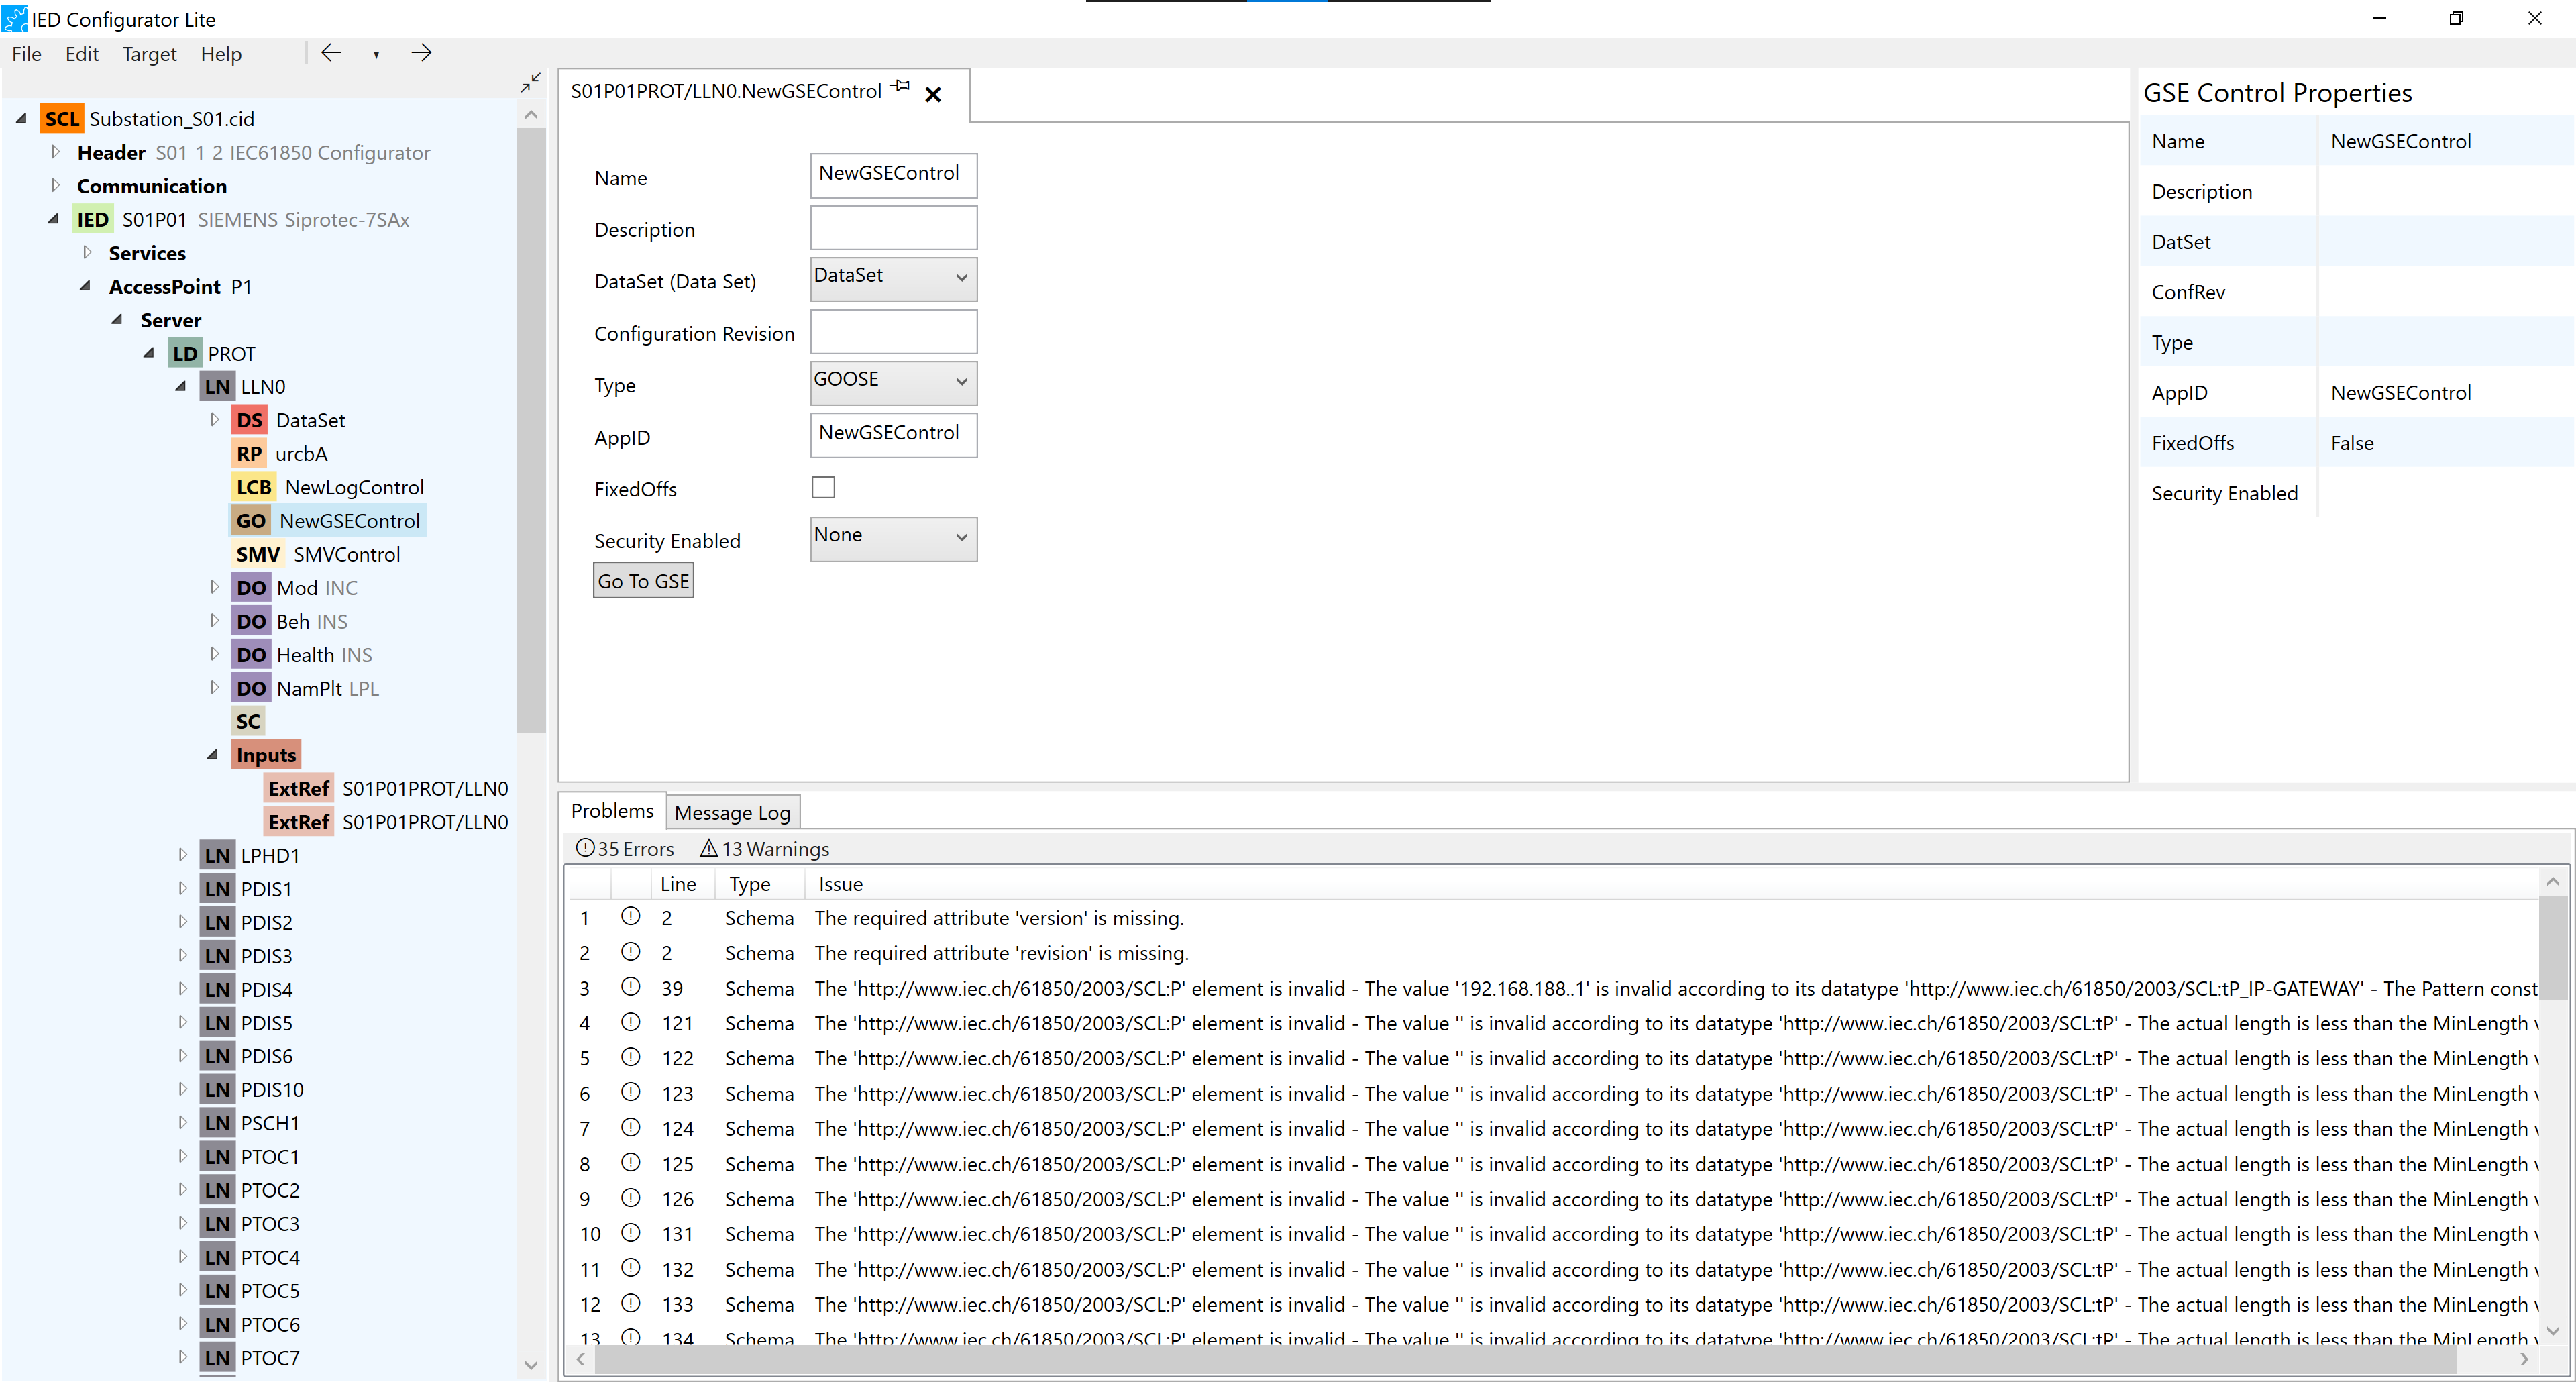Toggle the FixedOffs checkbox

tap(823, 488)
